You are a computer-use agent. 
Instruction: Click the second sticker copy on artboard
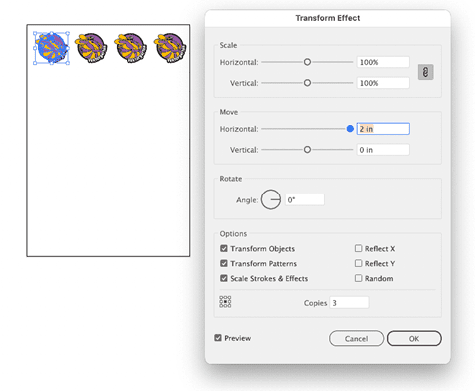click(91, 48)
